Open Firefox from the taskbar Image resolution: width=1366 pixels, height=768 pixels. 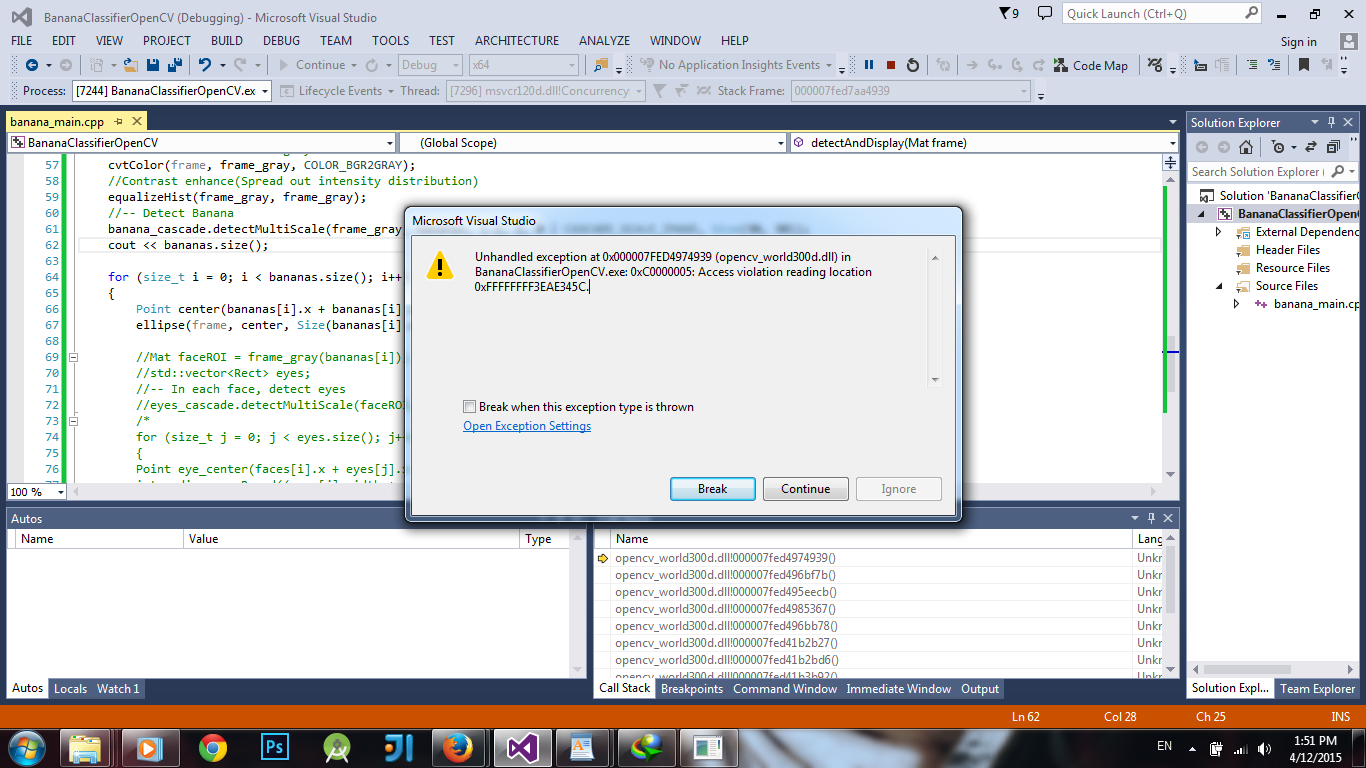[458, 747]
